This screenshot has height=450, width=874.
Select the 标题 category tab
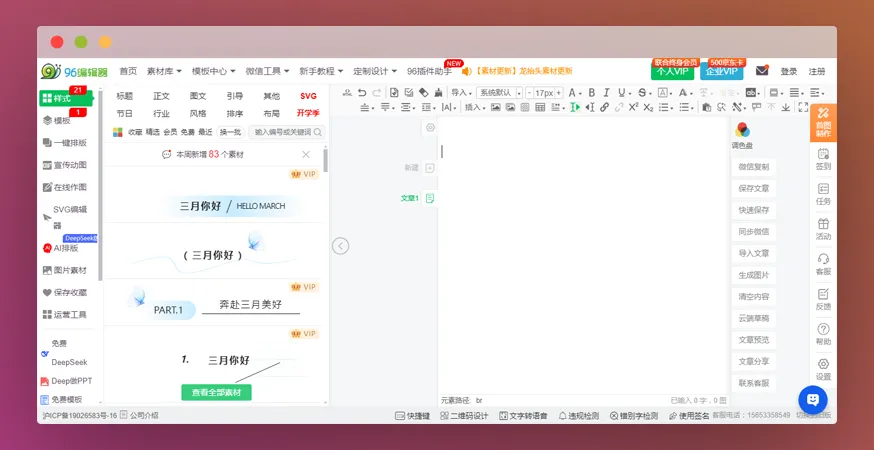124,96
